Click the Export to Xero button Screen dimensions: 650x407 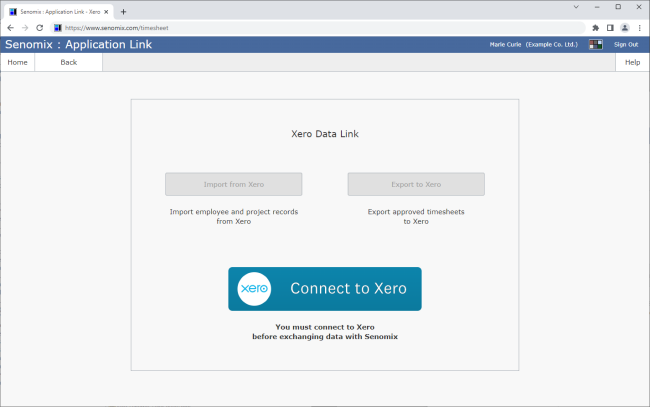[x=416, y=184]
